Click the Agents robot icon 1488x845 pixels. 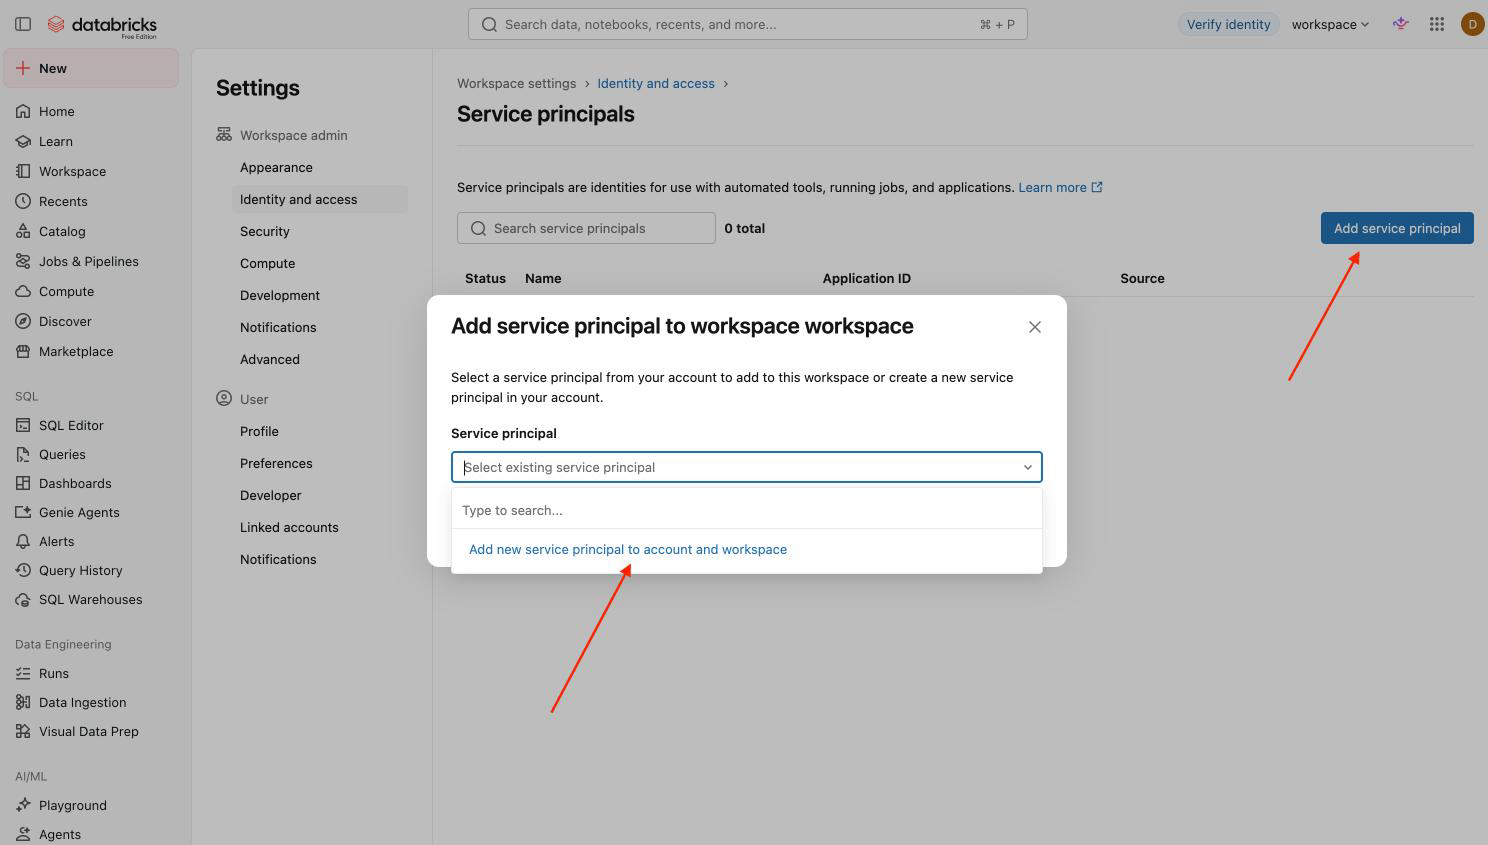(x=23, y=834)
